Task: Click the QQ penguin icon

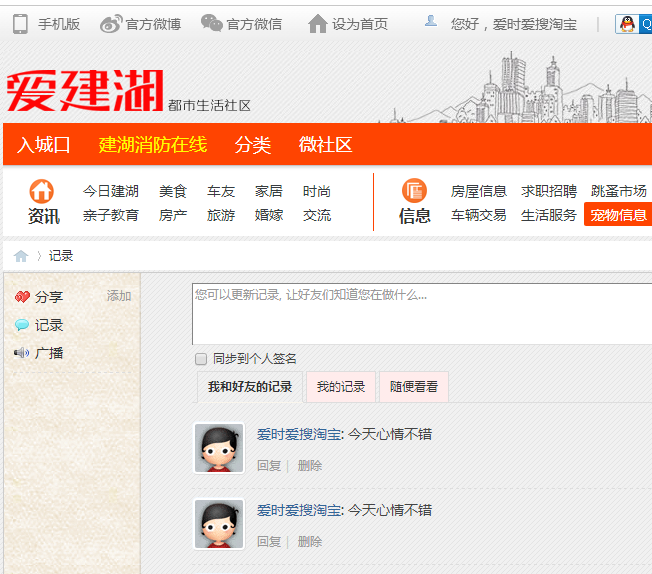Action: click(x=628, y=24)
